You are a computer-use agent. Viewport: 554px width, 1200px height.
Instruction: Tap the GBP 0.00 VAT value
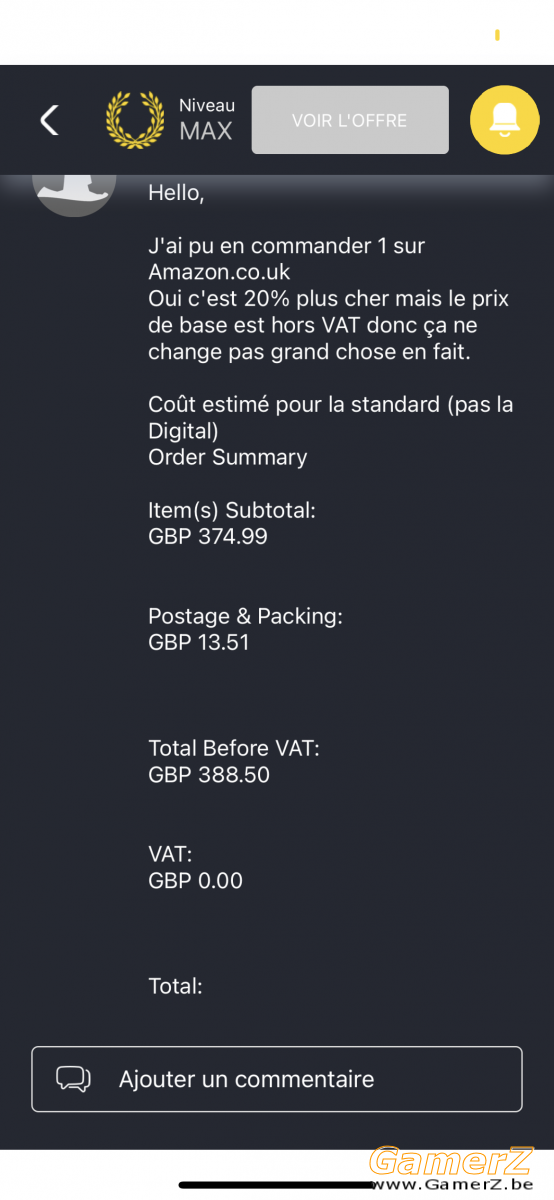tap(196, 880)
